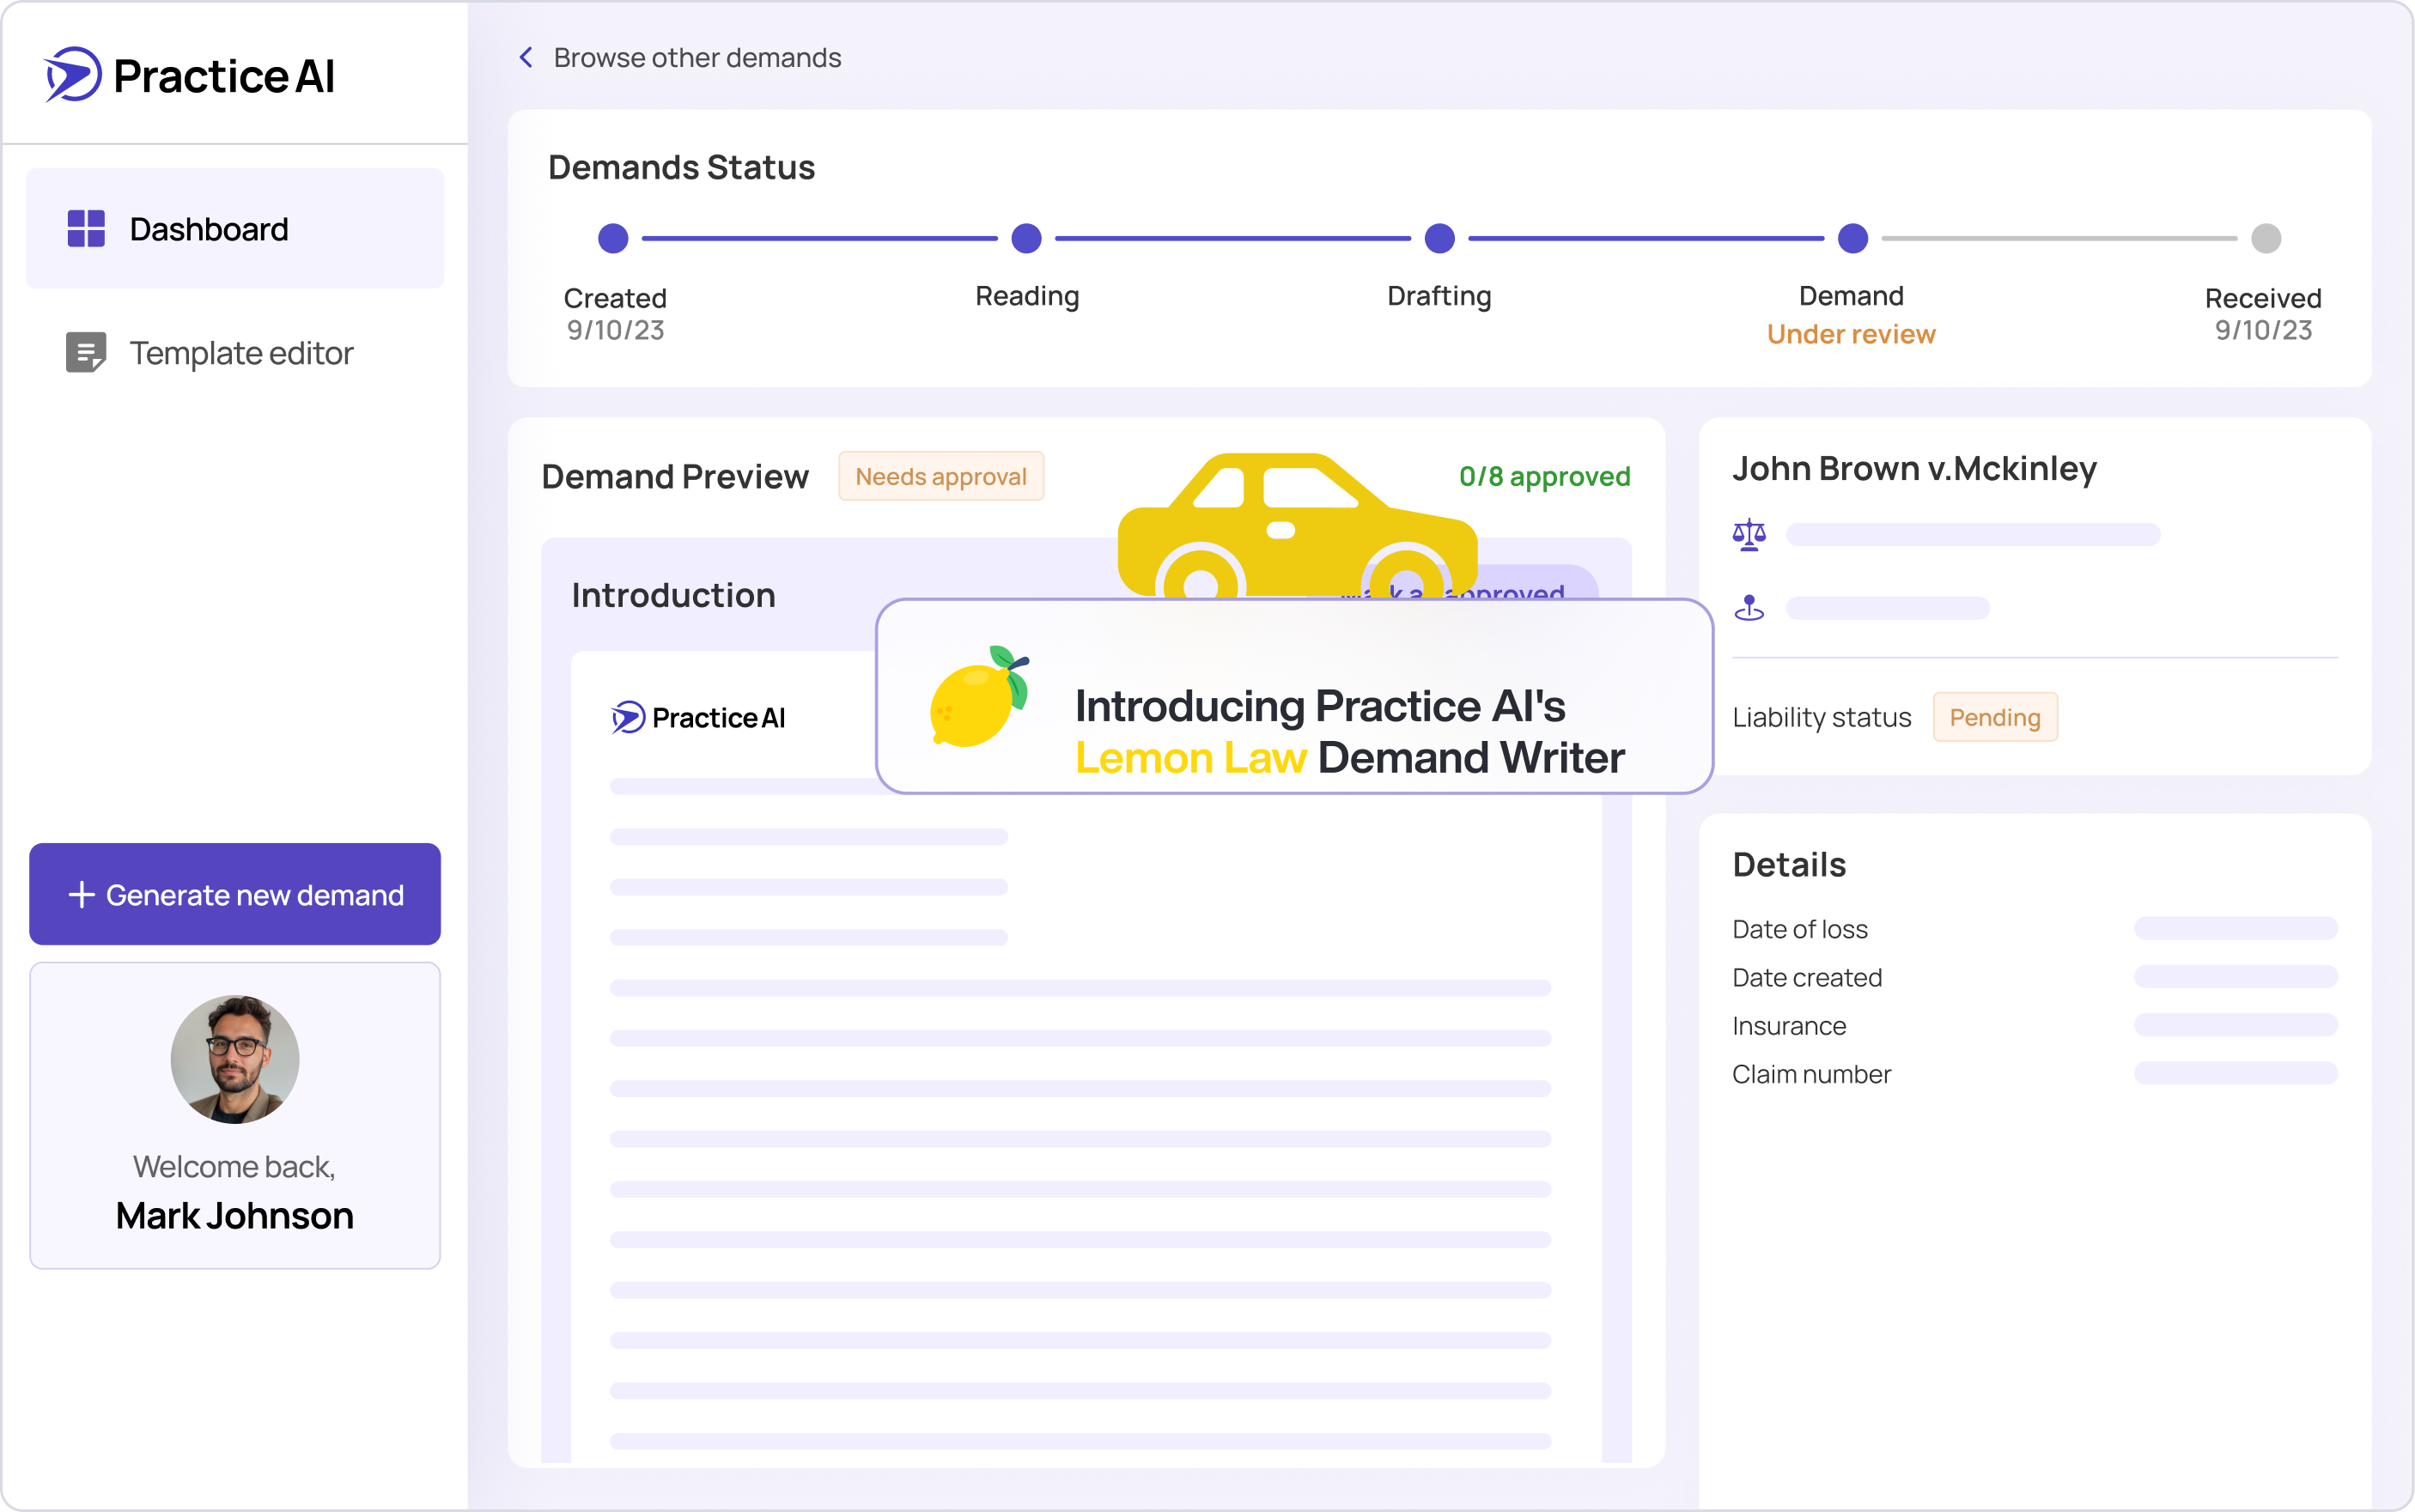Viewport: 2415px width, 1512px height.
Task: Select the Reading step marker
Action: (x=1026, y=239)
